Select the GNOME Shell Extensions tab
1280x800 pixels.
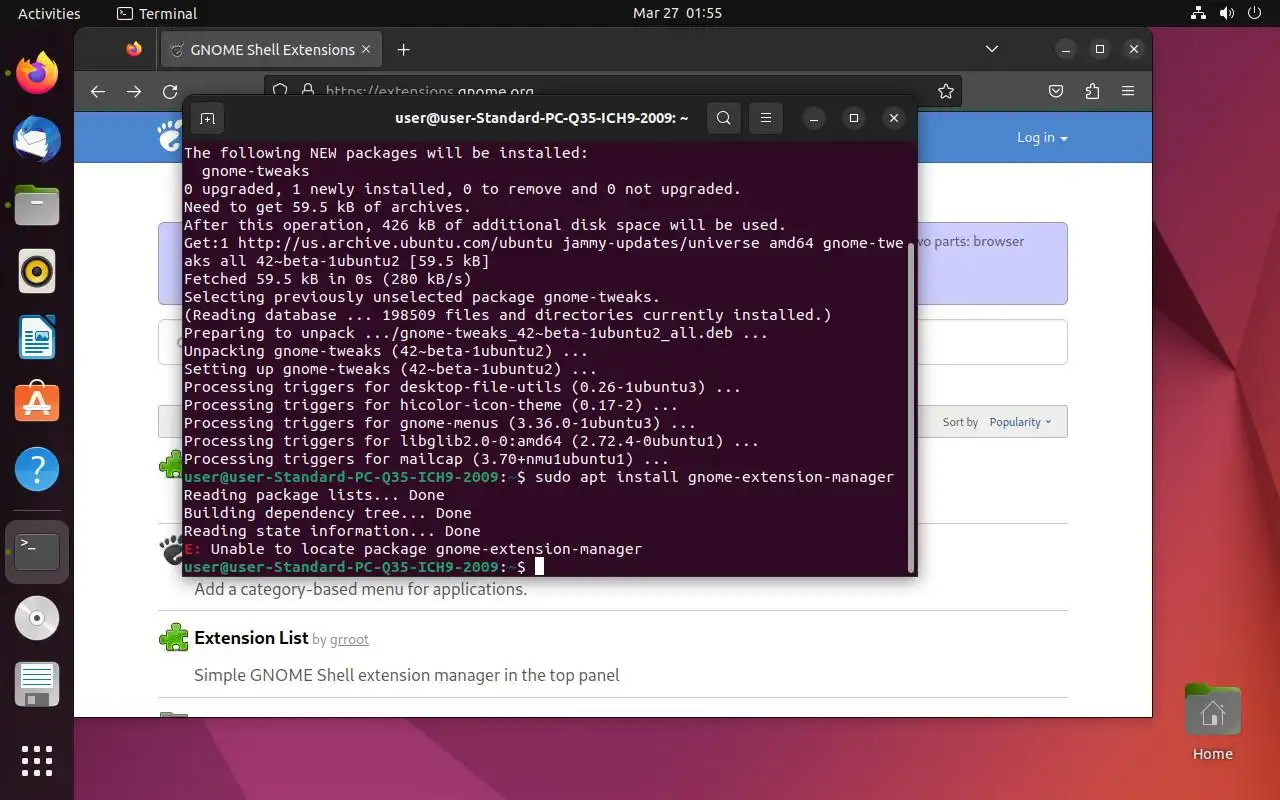click(x=270, y=49)
